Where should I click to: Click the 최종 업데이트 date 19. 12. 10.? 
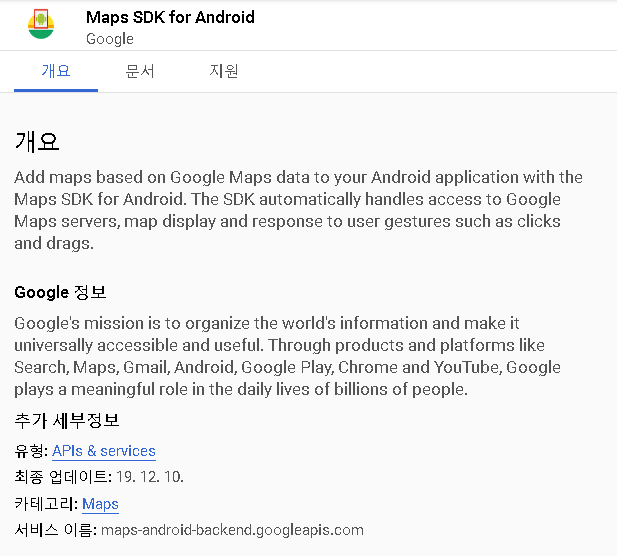point(150,477)
